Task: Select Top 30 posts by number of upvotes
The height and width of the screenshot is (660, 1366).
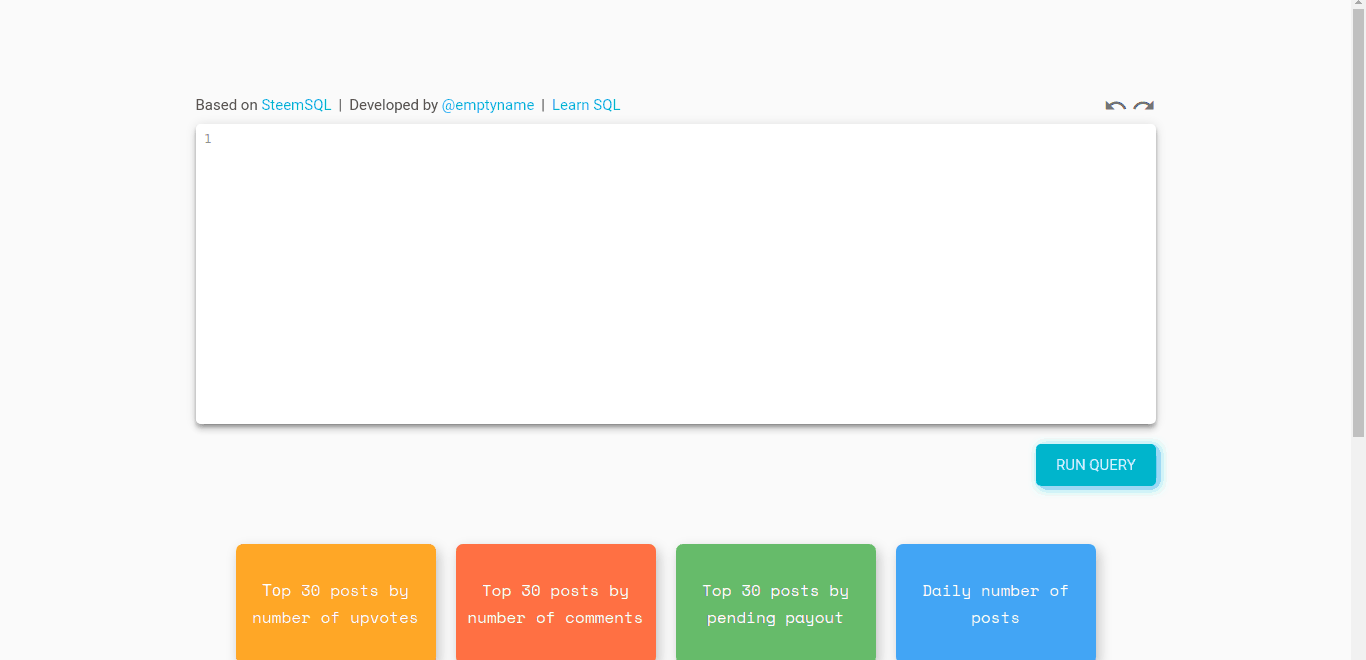Action: pos(336,602)
